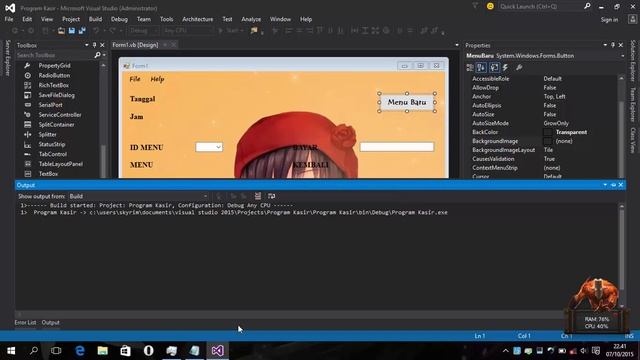
Task: Click the feedback smiley icon in title bar
Action: click(x=490, y=6)
